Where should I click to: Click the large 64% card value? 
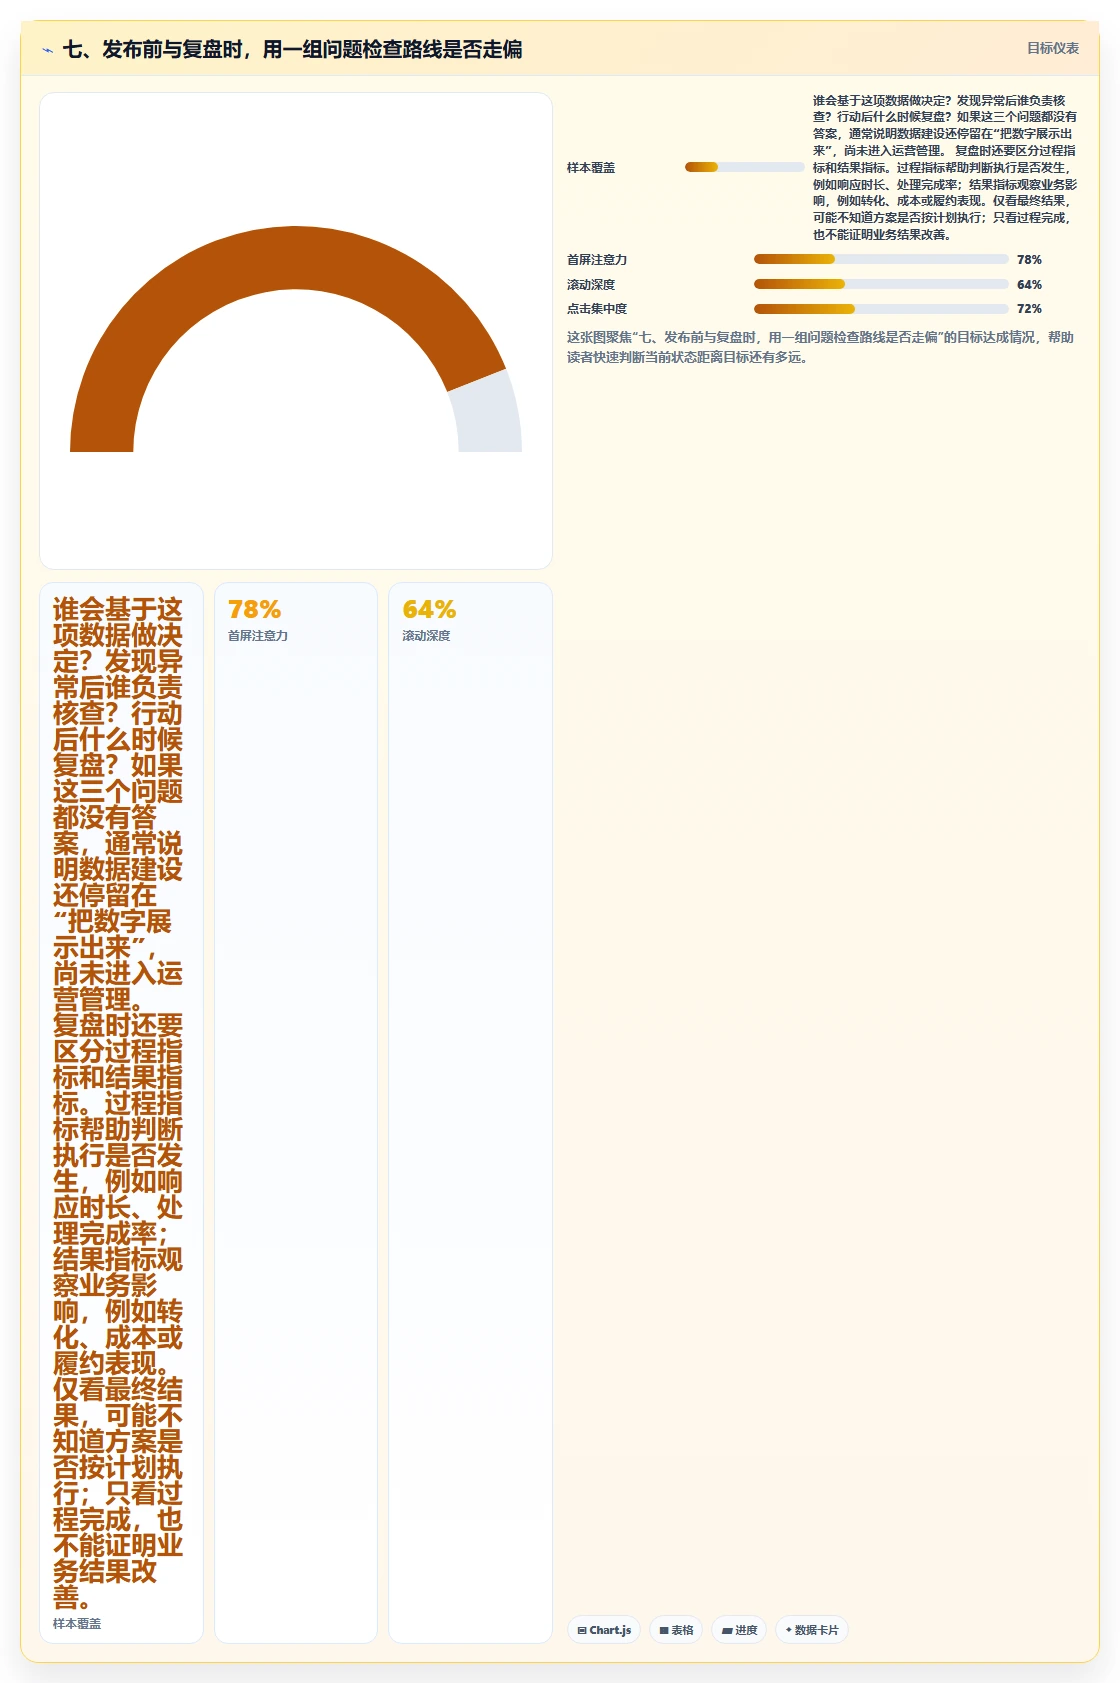point(429,609)
